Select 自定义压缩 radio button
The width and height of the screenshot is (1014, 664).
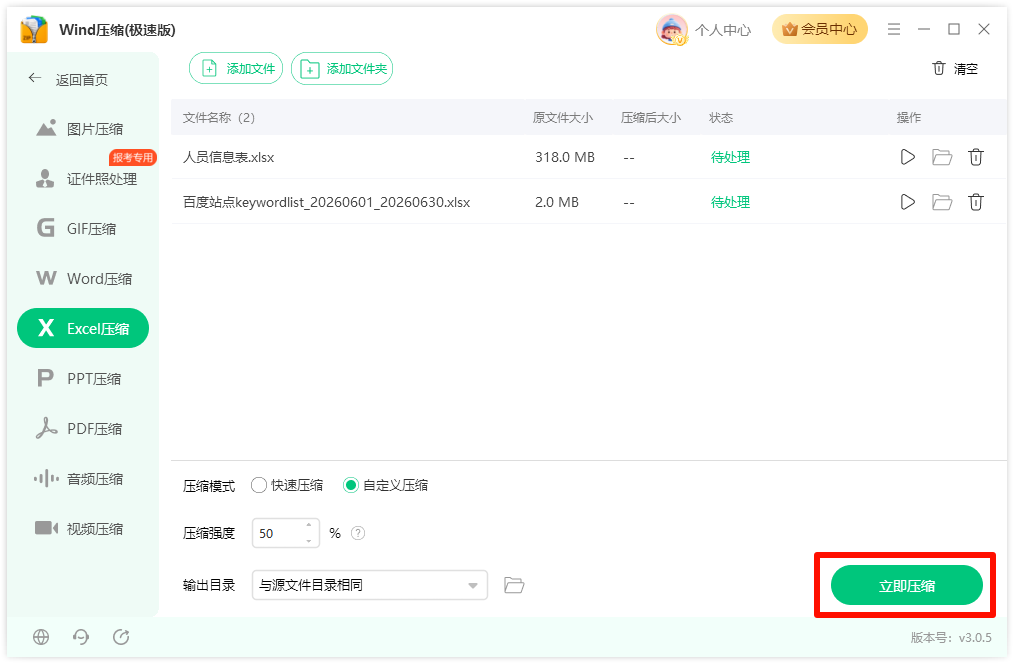click(351, 485)
